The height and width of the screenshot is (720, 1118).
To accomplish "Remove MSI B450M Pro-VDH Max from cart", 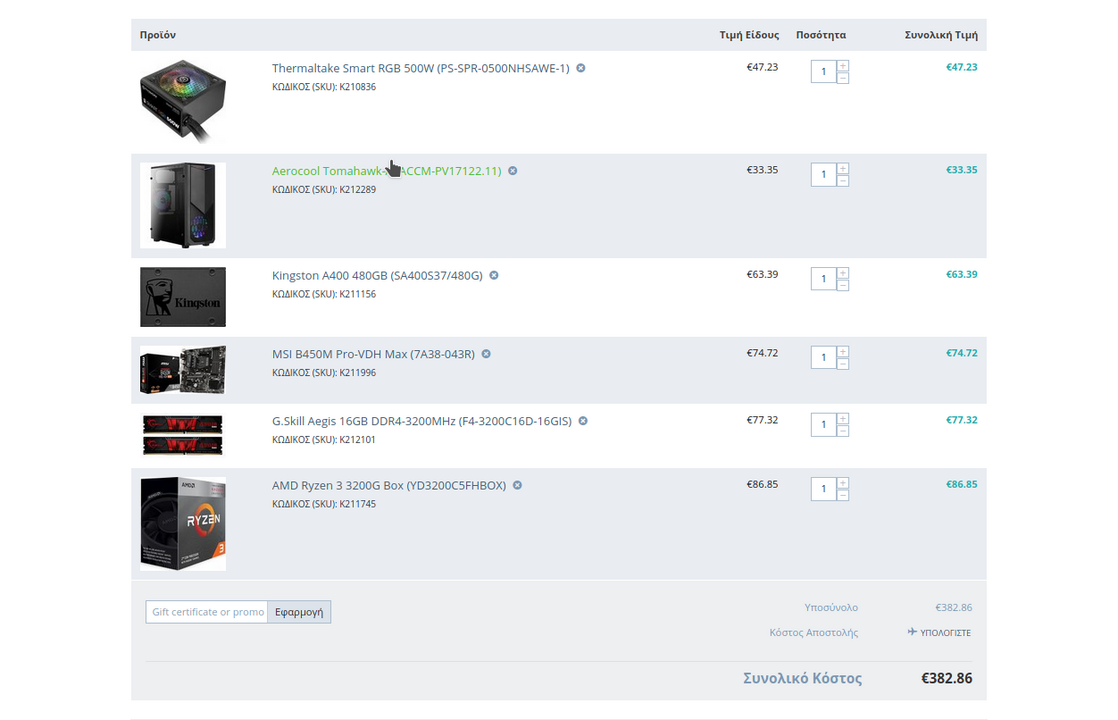I will click(x=486, y=354).
